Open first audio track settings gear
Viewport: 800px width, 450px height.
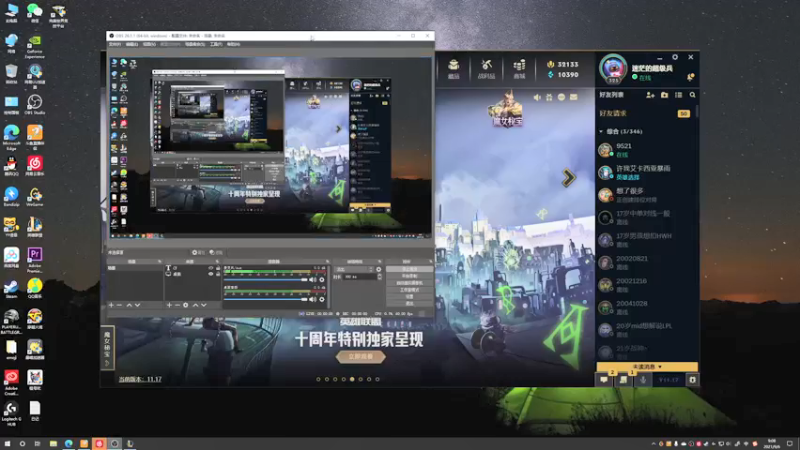coord(321,280)
